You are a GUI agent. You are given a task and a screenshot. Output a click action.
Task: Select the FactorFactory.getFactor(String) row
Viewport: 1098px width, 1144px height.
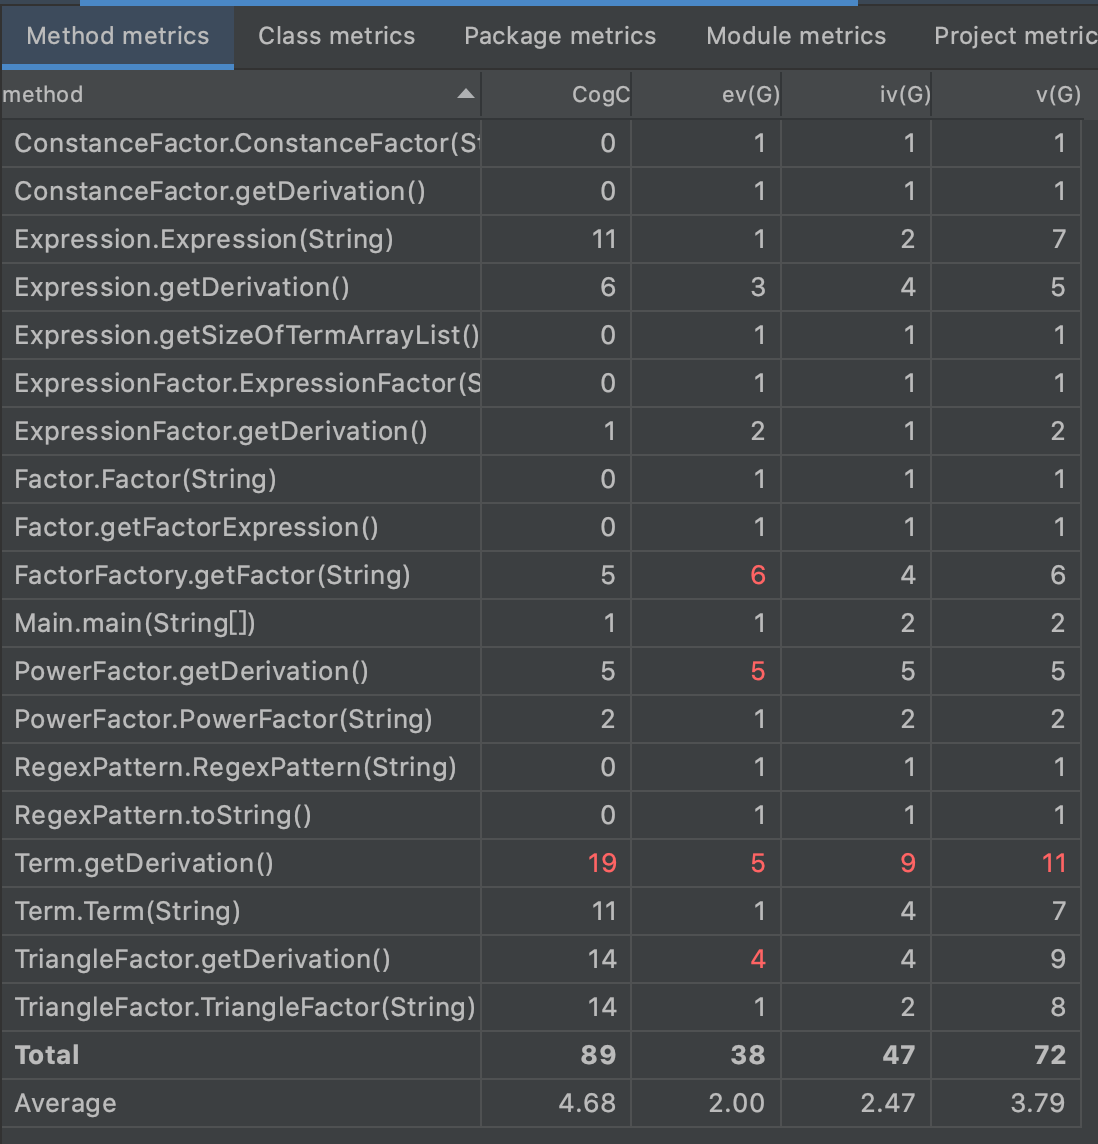[212, 575]
